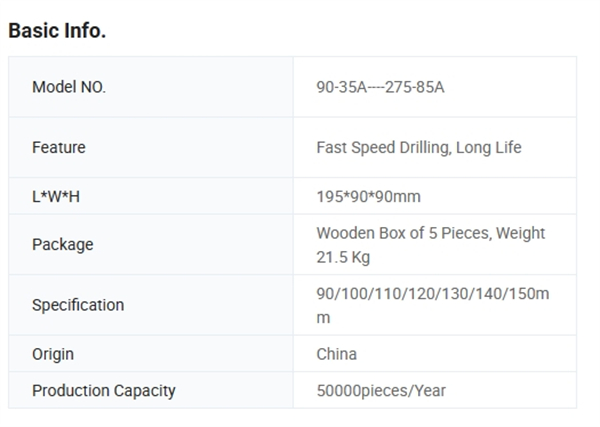
Task: Click the word Weight in Package value
Action: (x=520, y=233)
